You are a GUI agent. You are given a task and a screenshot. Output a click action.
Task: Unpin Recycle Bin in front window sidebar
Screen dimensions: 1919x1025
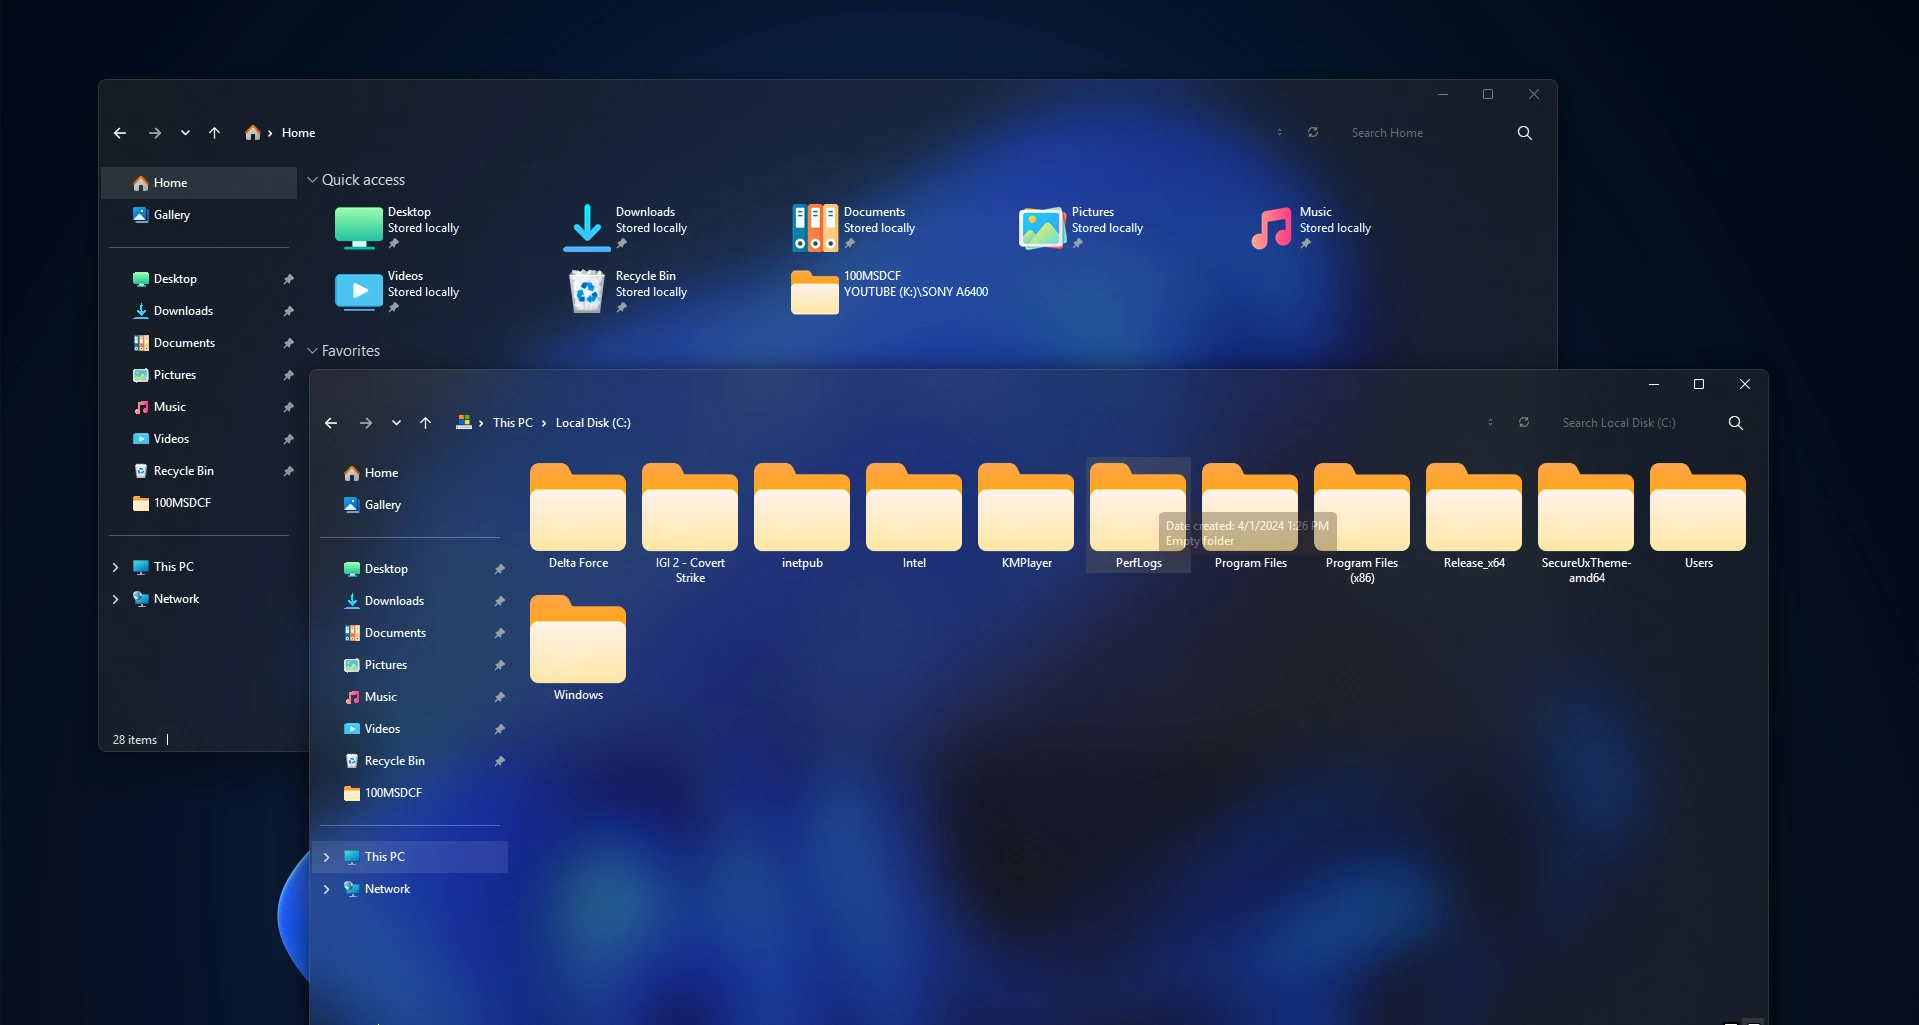click(x=499, y=761)
